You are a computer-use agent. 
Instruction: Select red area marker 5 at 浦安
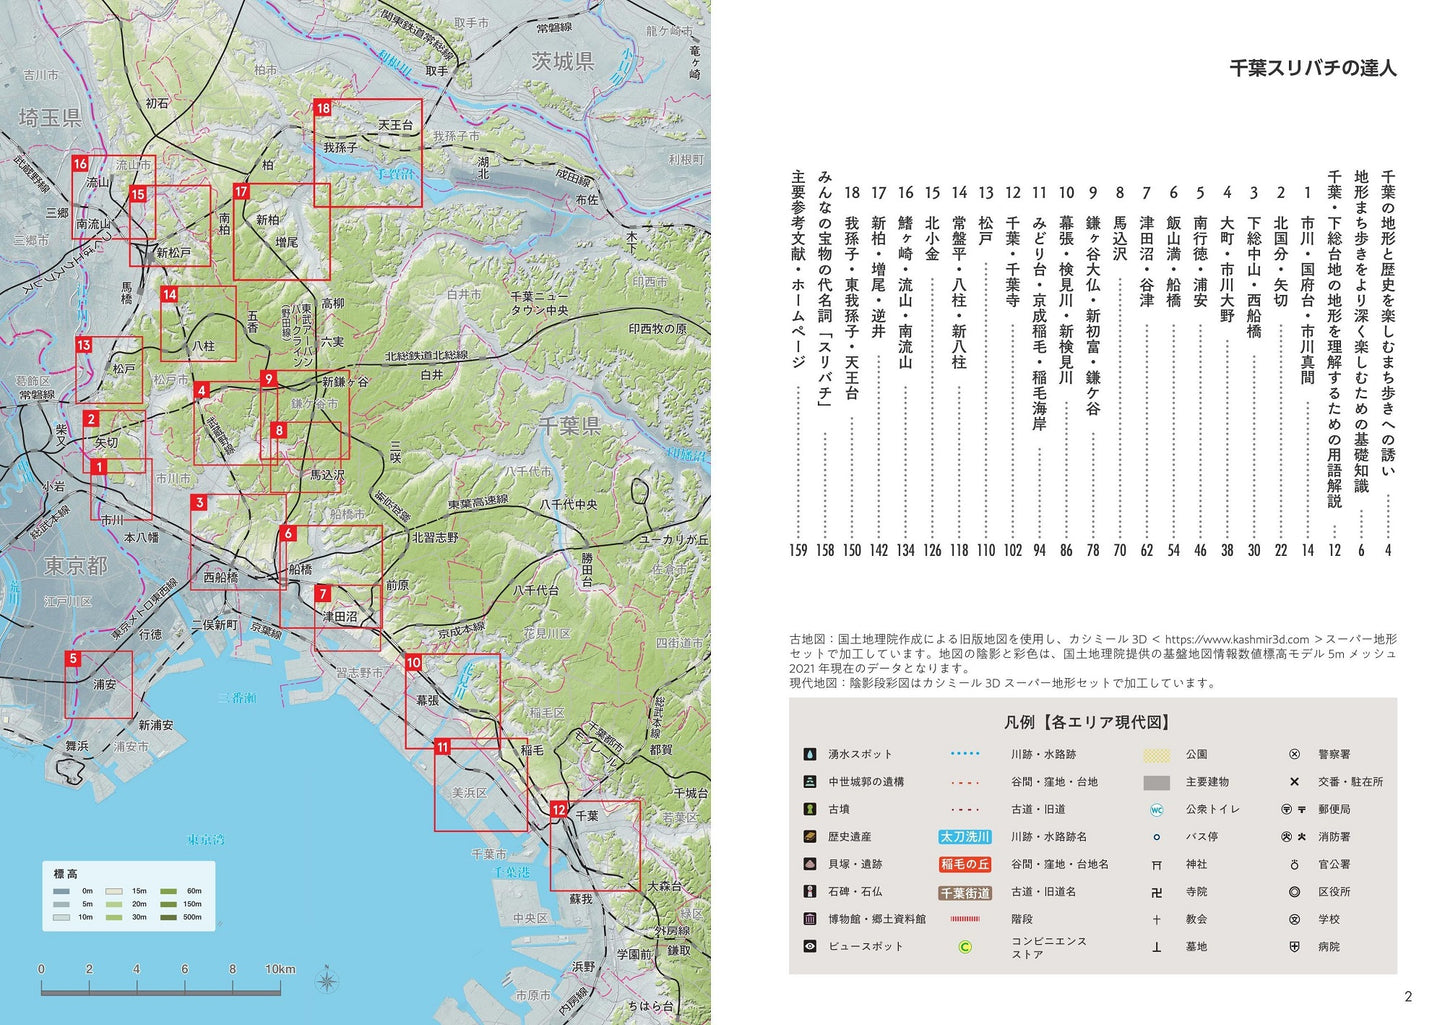click(73, 659)
